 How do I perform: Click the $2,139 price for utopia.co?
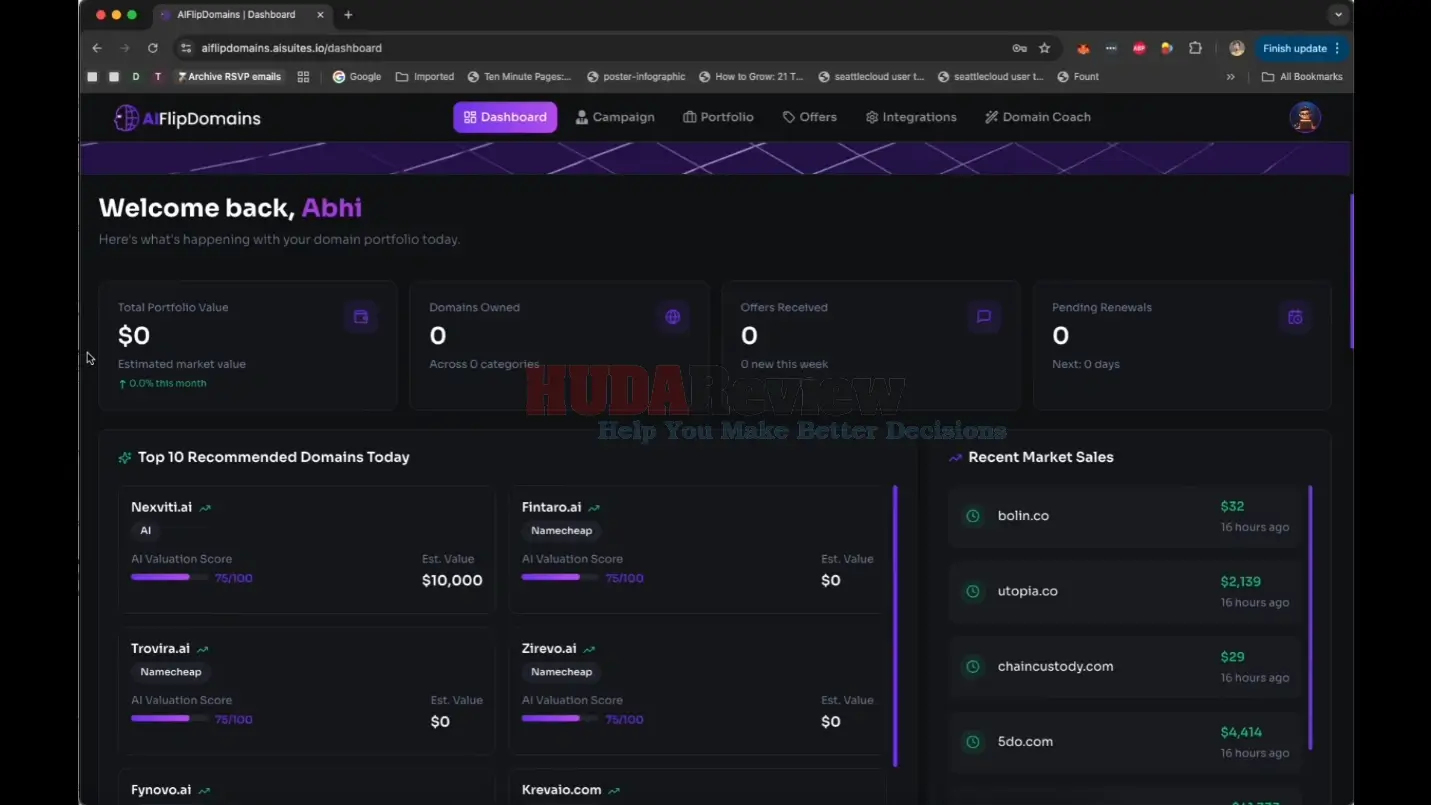pos(1240,582)
